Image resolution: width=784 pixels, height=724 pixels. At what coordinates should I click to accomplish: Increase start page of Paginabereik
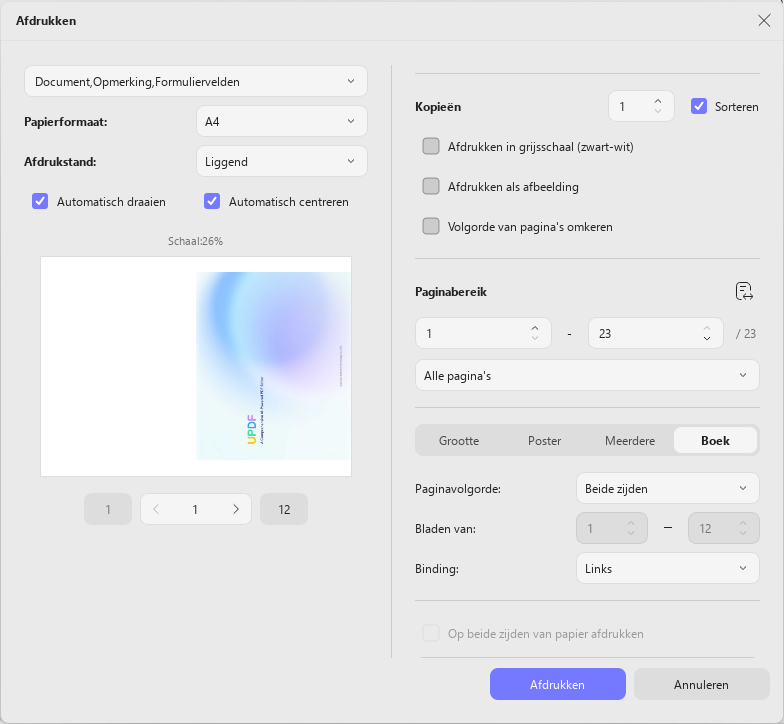(x=534, y=328)
